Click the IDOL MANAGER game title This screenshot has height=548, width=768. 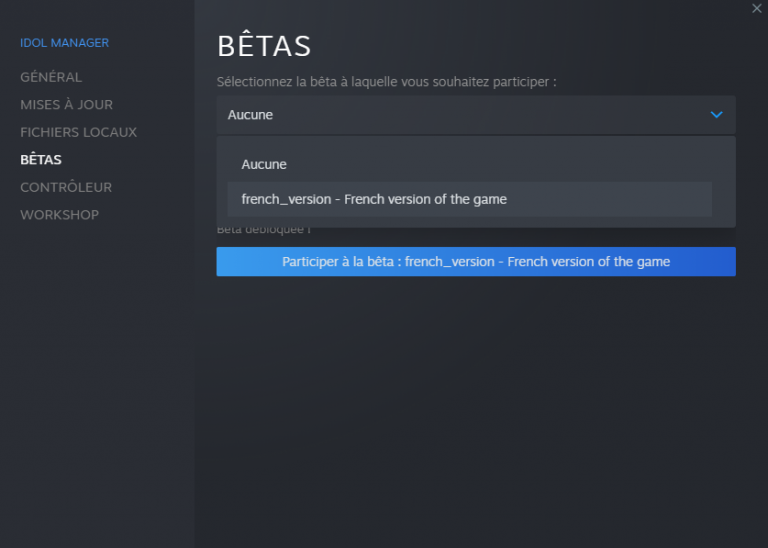[65, 43]
